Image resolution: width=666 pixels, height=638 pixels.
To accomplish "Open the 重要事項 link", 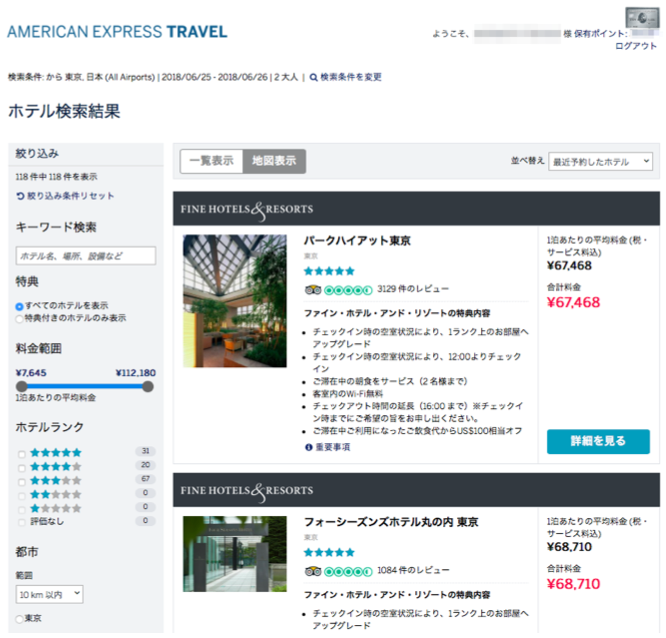I will click(333, 447).
